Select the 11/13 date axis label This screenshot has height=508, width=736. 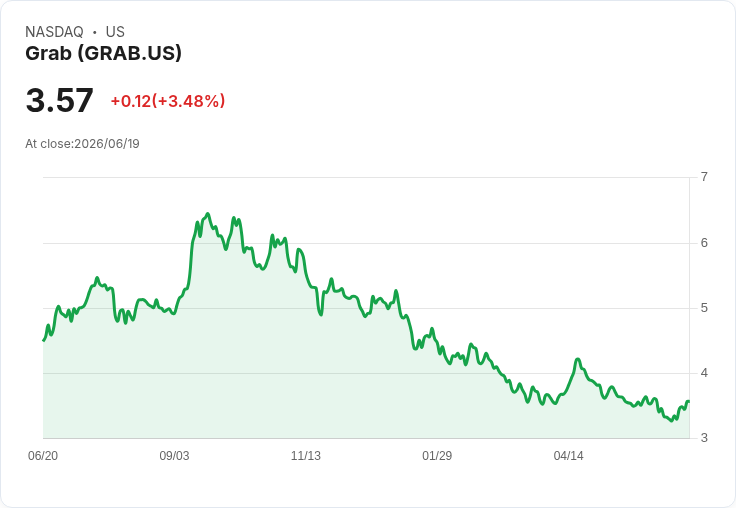(x=306, y=455)
